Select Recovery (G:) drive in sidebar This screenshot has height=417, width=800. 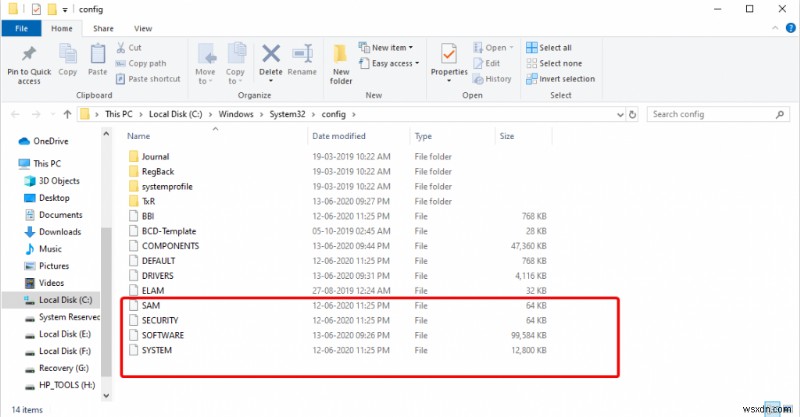[x=57, y=368]
